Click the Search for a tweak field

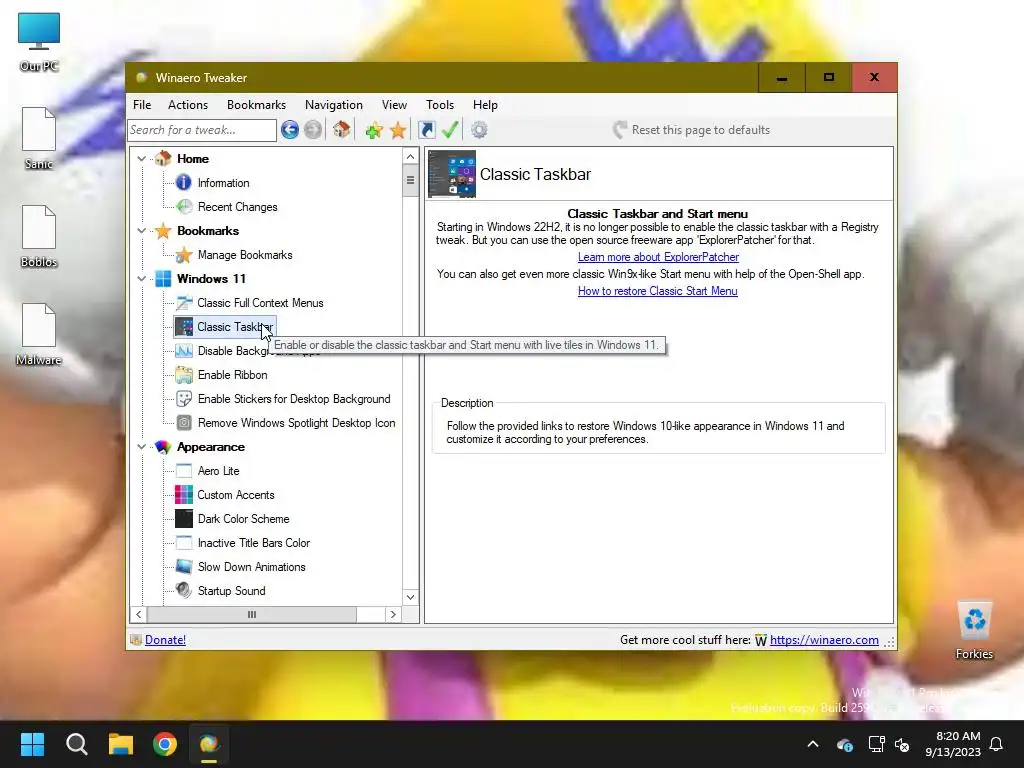click(x=202, y=130)
